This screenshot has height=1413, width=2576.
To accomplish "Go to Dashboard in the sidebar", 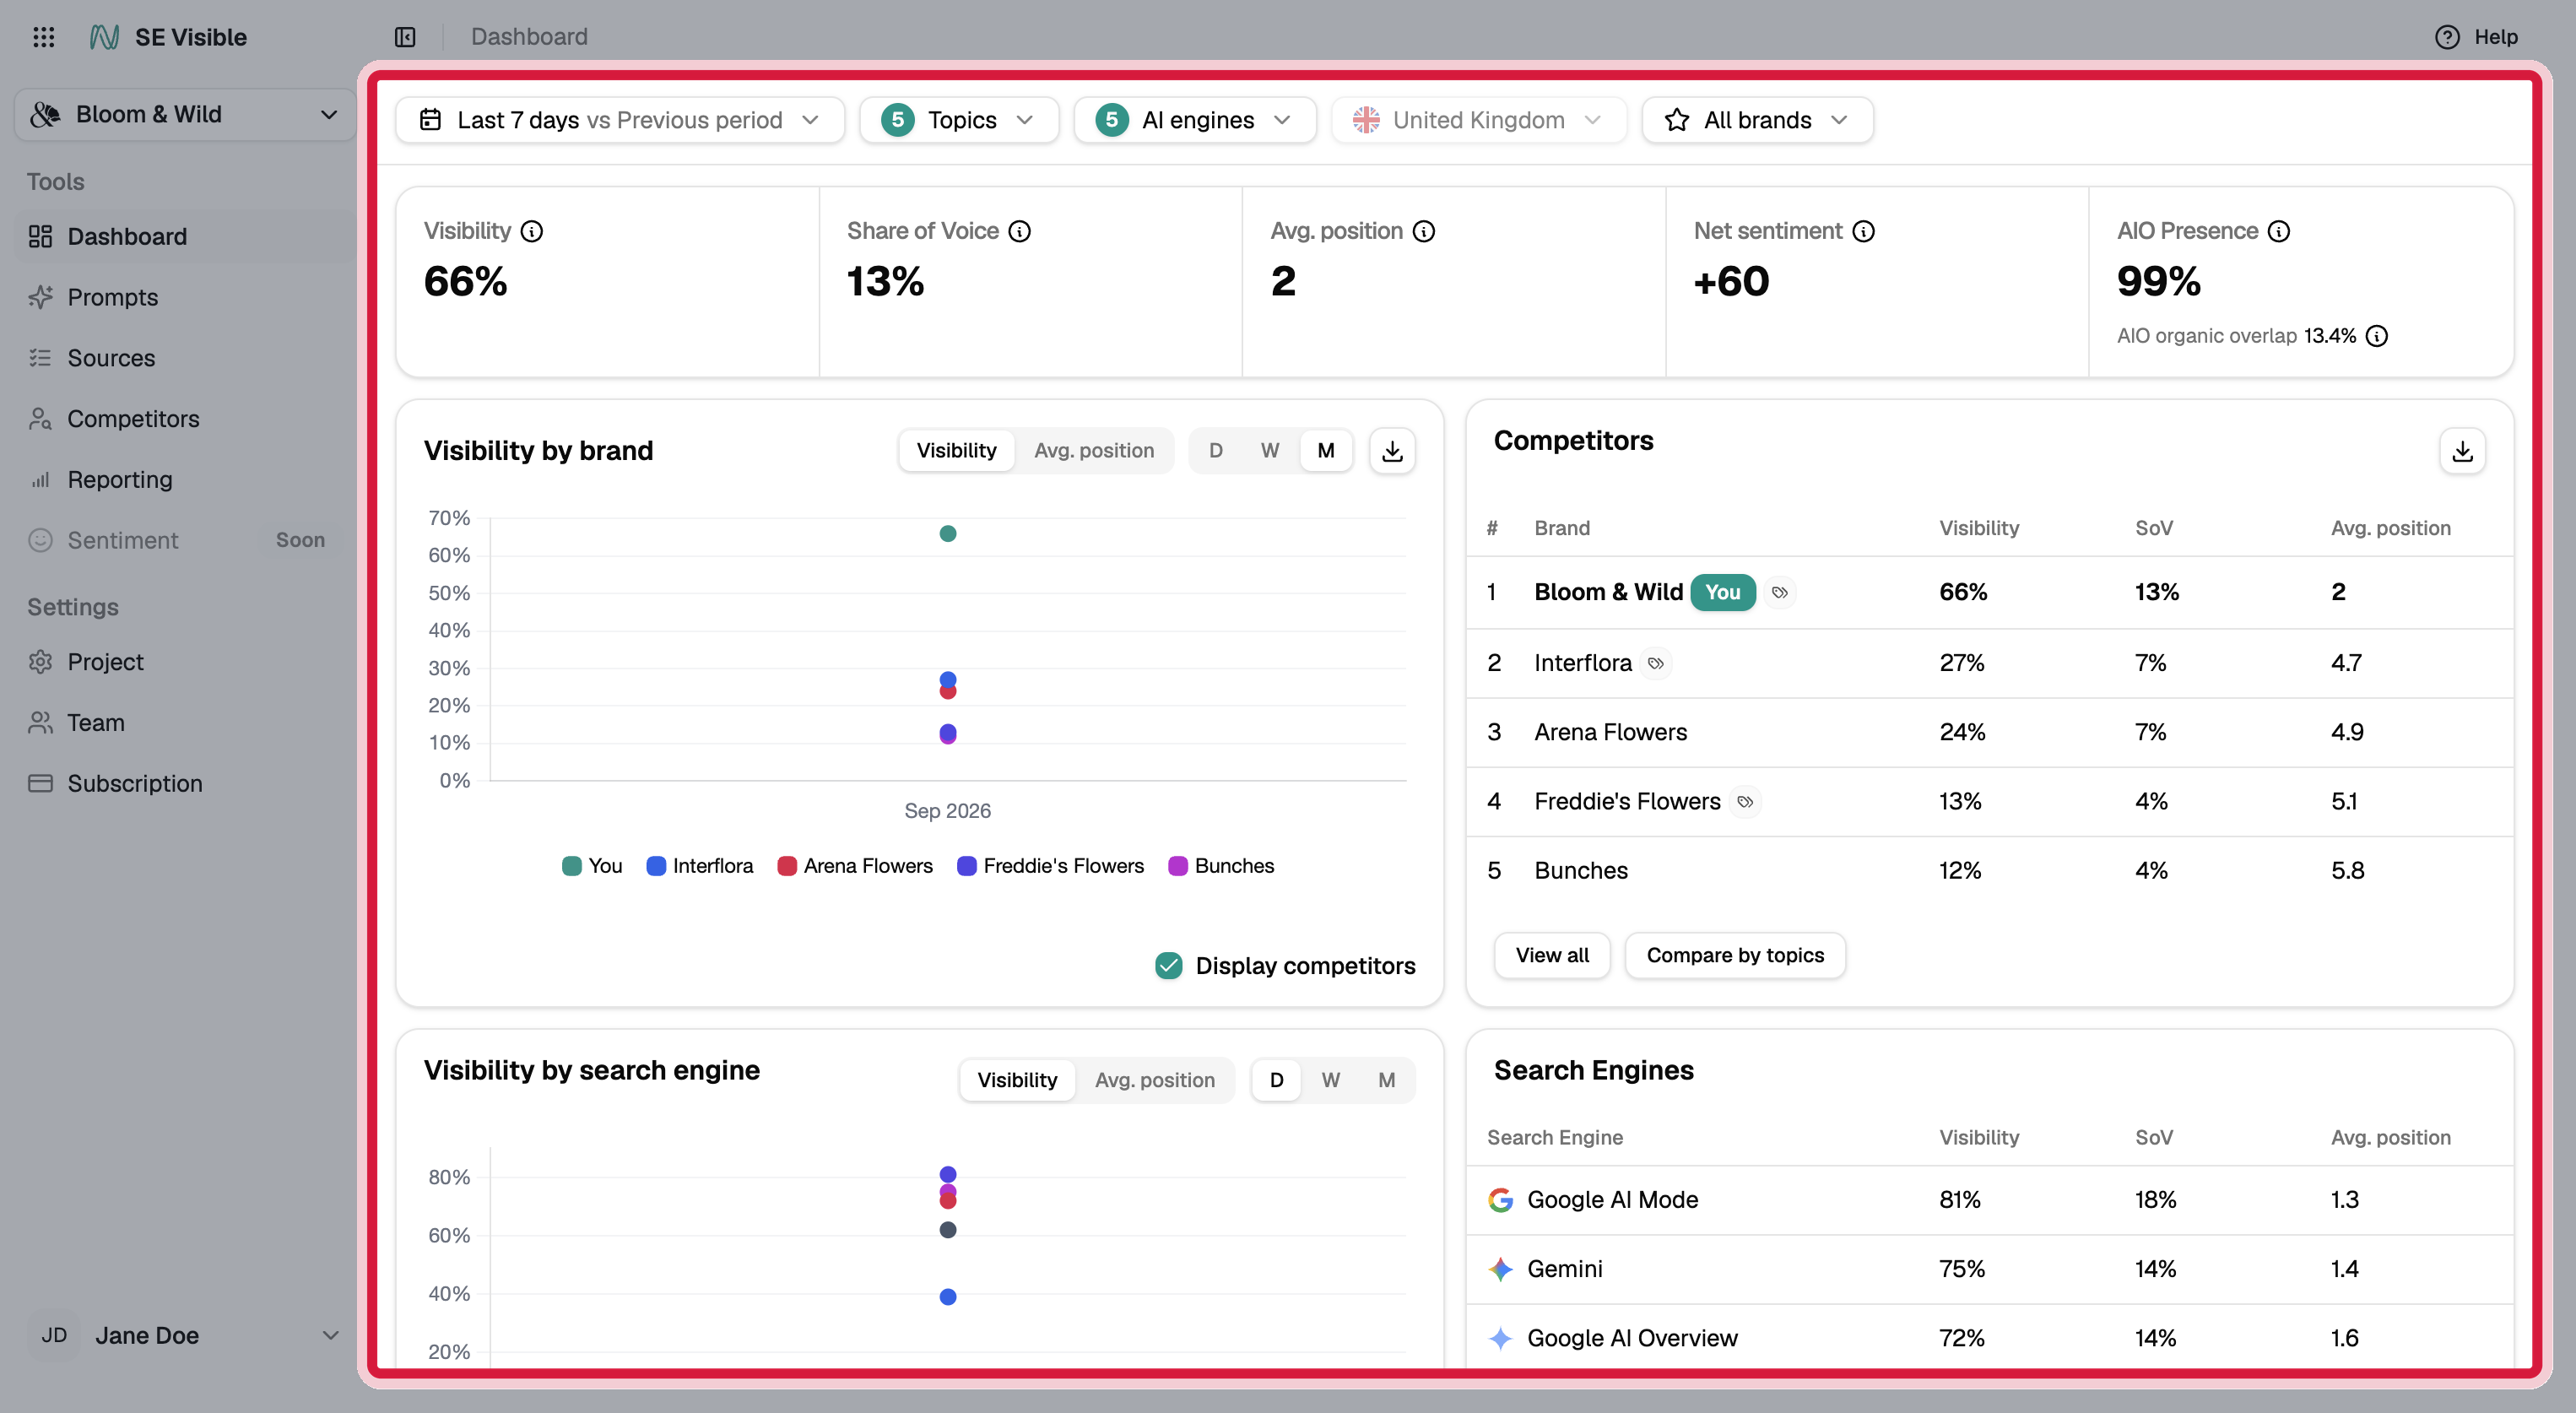I will [x=185, y=237].
